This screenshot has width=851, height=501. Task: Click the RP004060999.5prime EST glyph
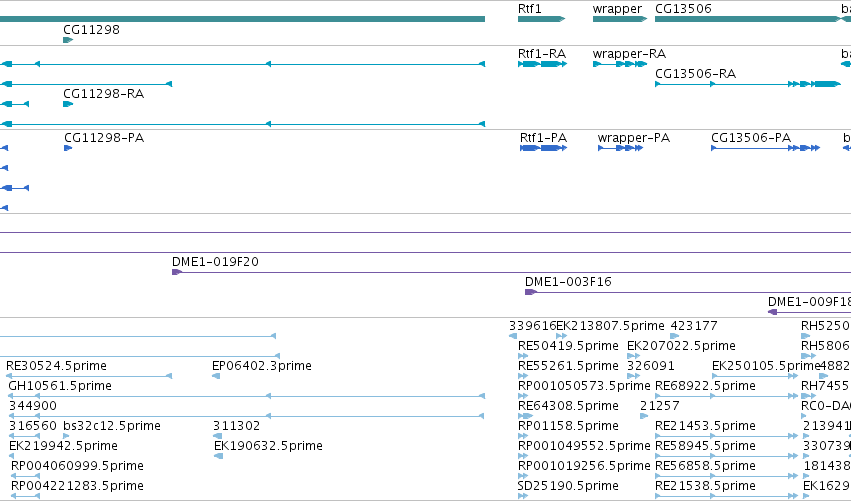(x=25, y=476)
